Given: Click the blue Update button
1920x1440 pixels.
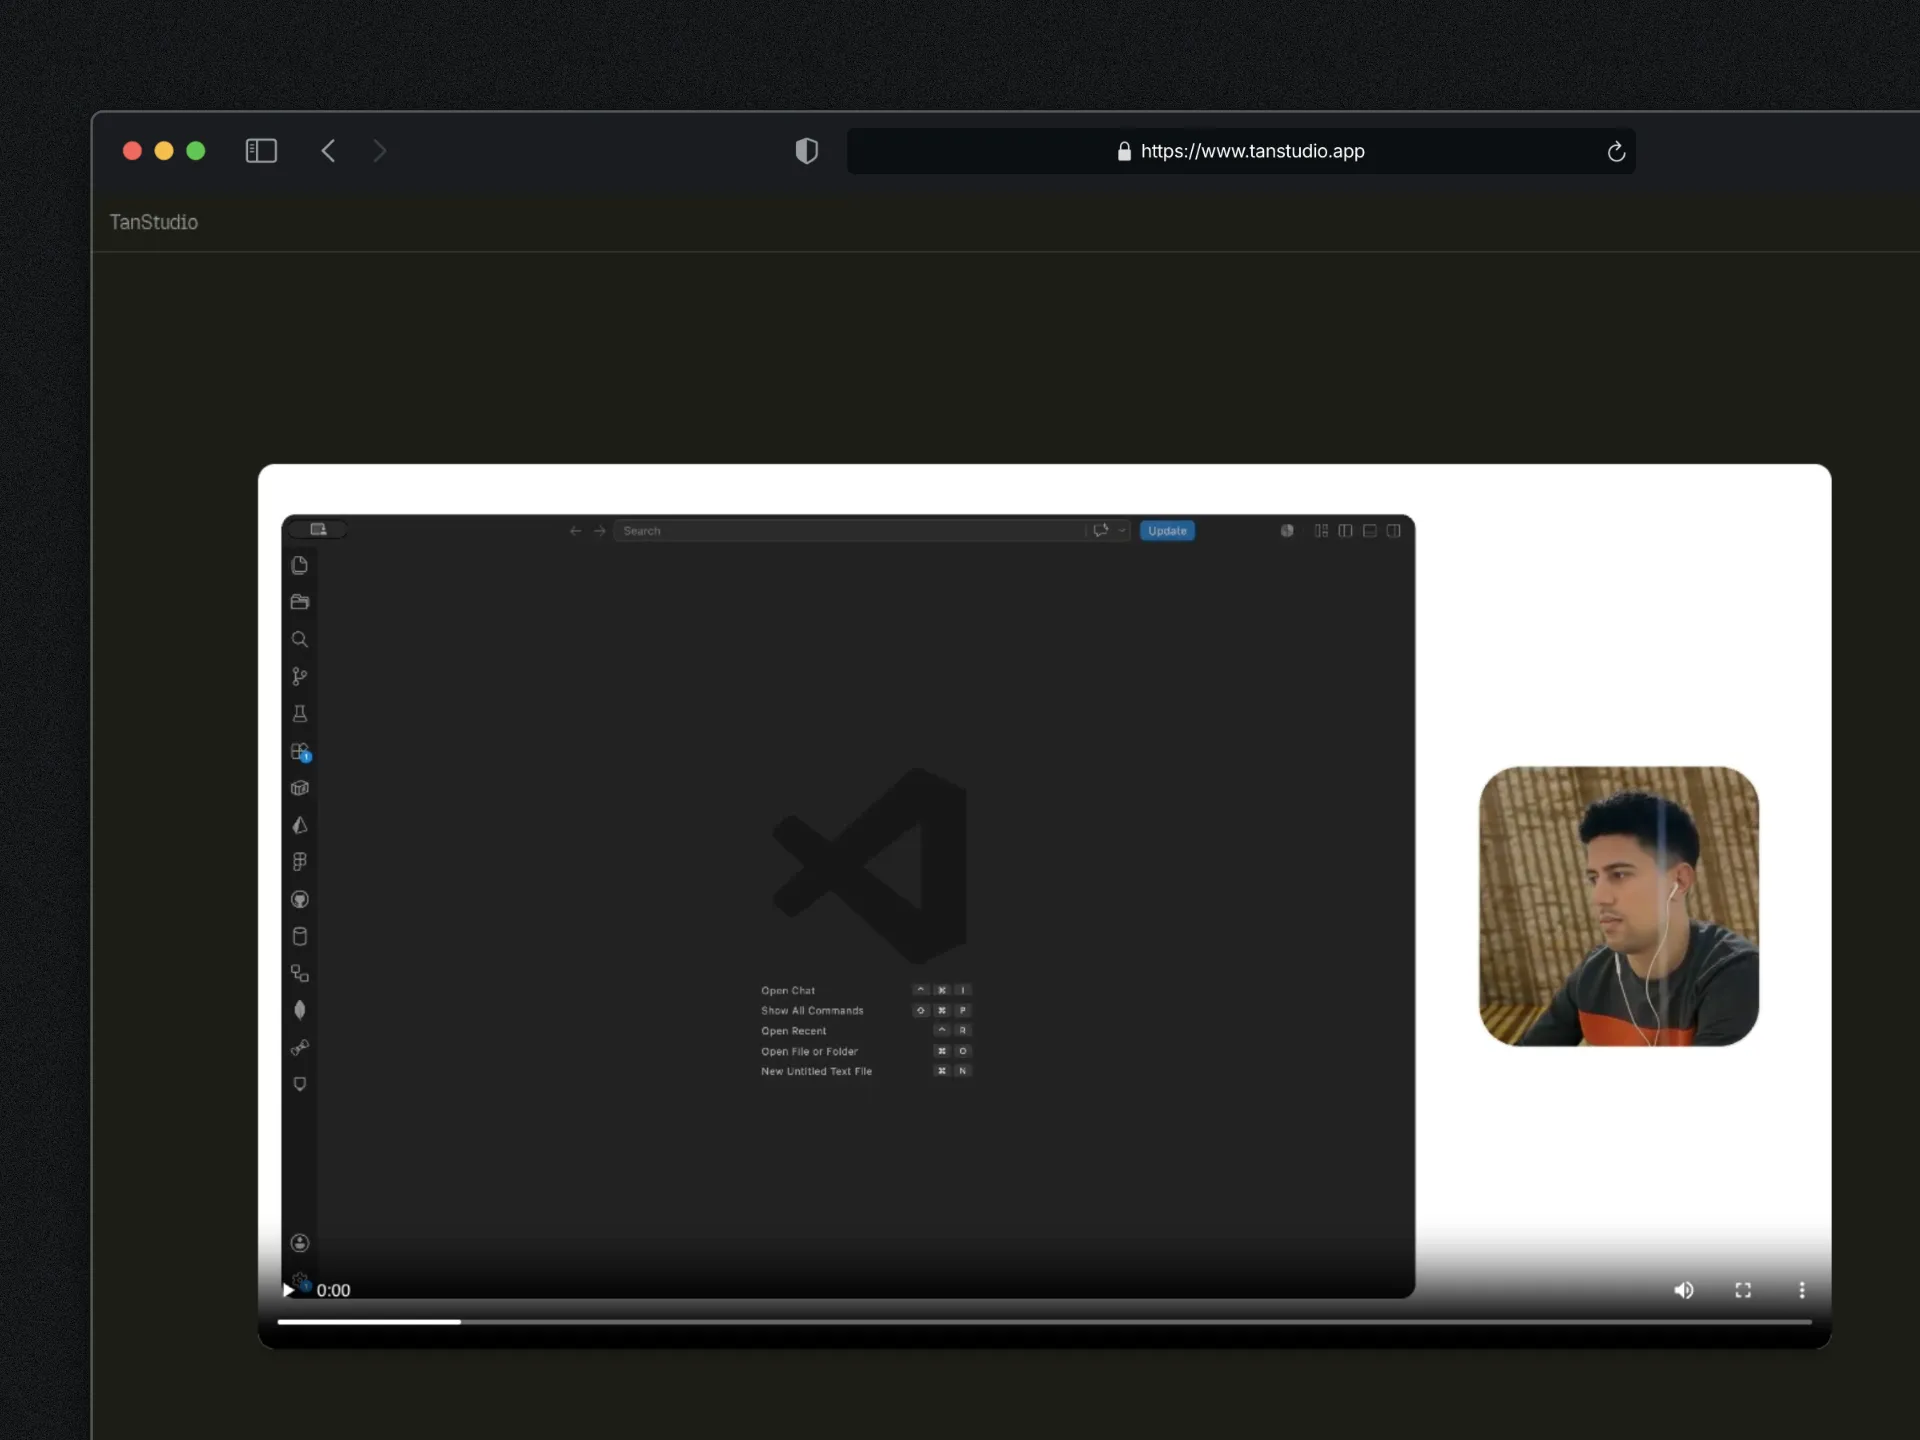Looking at the screenshot, I should click(1167, 531).
